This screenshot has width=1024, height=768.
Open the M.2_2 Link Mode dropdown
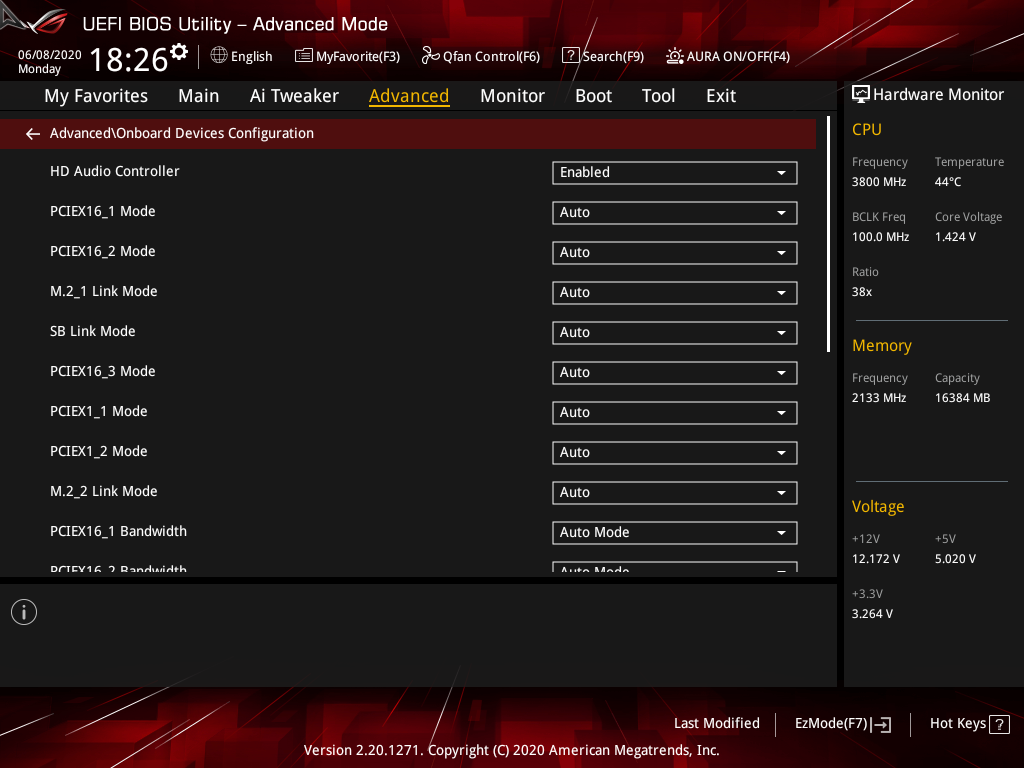pos(675,492)
